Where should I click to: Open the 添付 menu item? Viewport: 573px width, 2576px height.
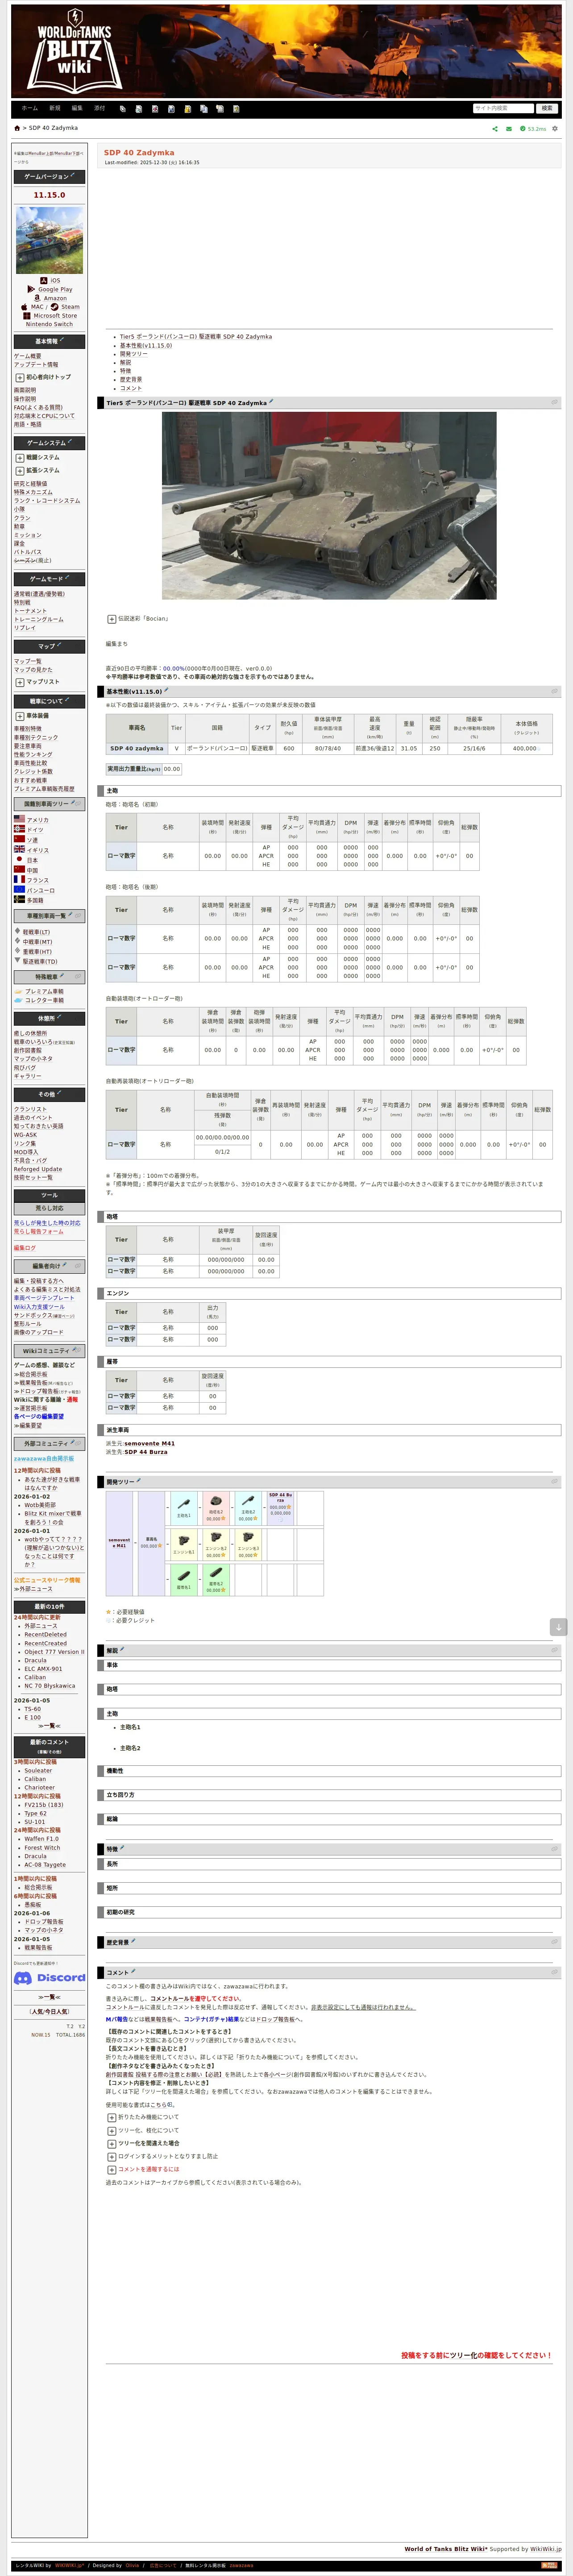coord(99,108)
